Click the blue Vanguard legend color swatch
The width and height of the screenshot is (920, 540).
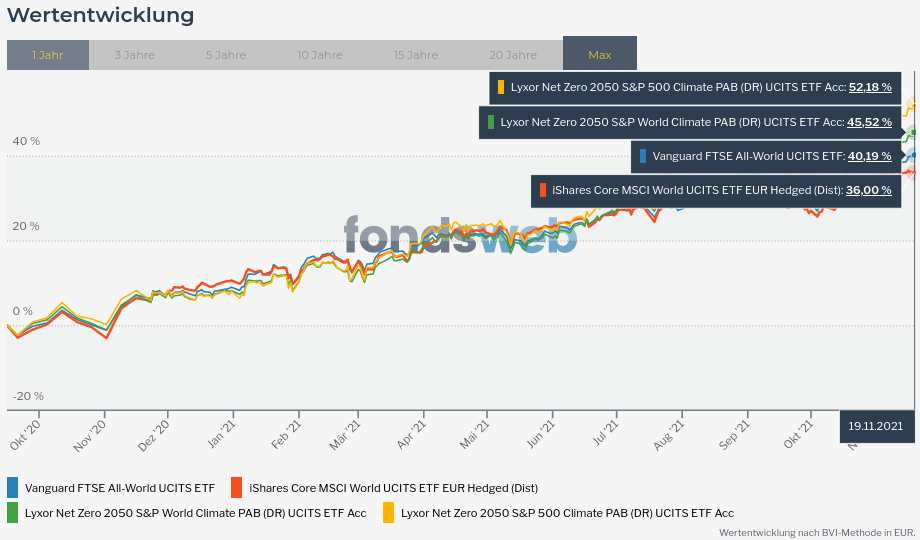[12, 487]
